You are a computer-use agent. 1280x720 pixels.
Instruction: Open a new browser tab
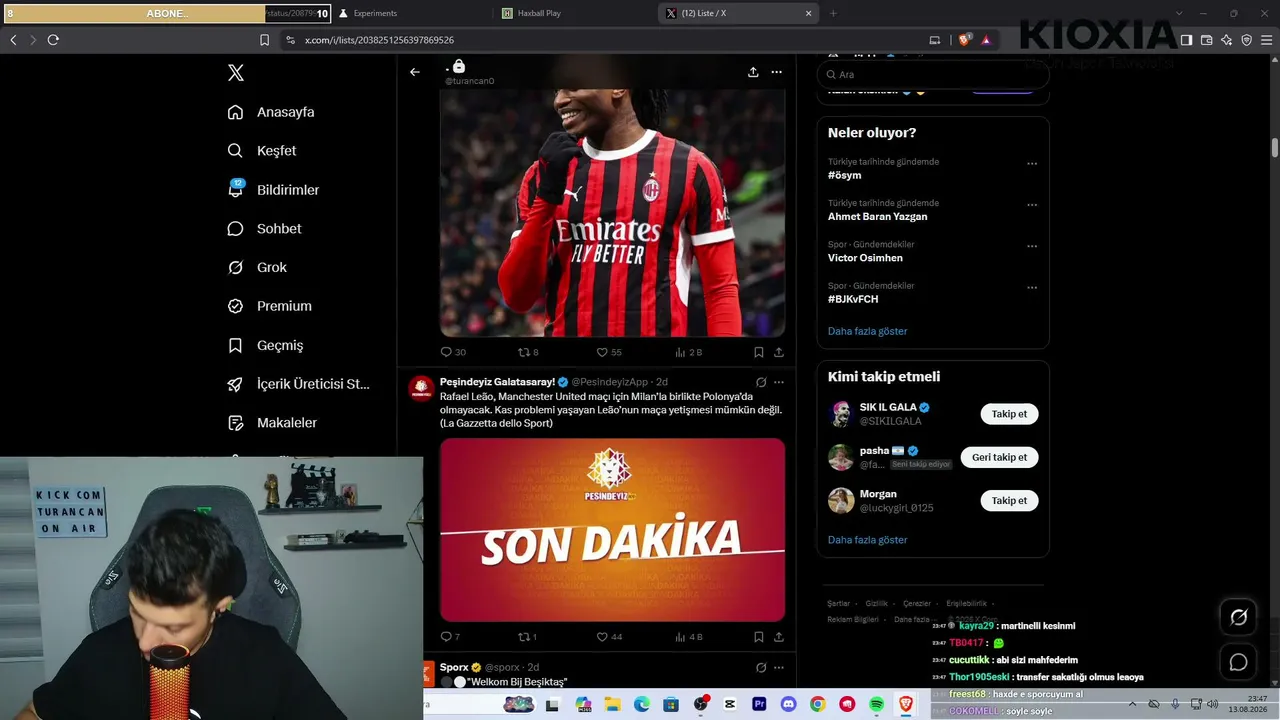[833, 13]
